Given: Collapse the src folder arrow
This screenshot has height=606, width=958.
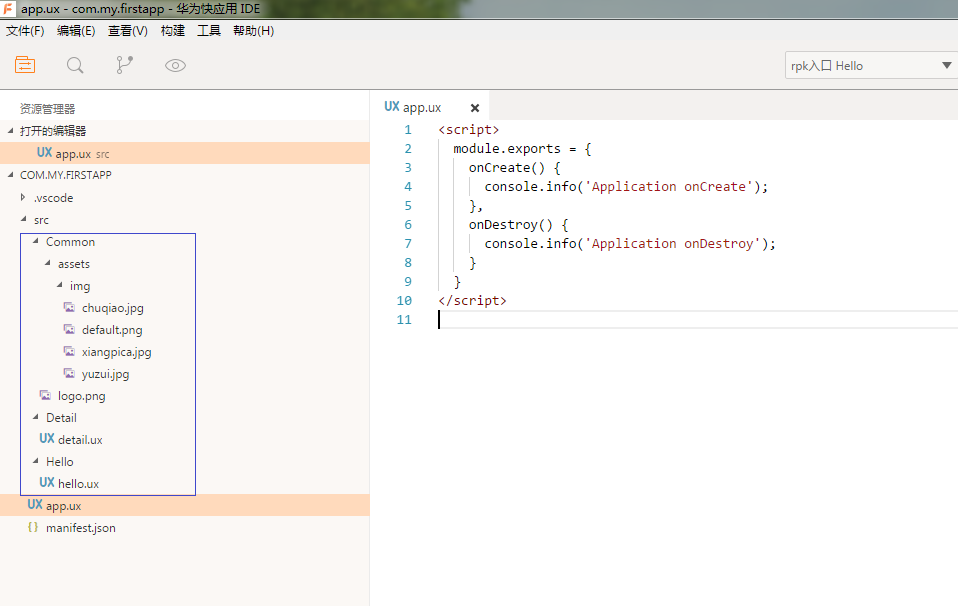Looking at the screenshot, I should tap(23, 219).
